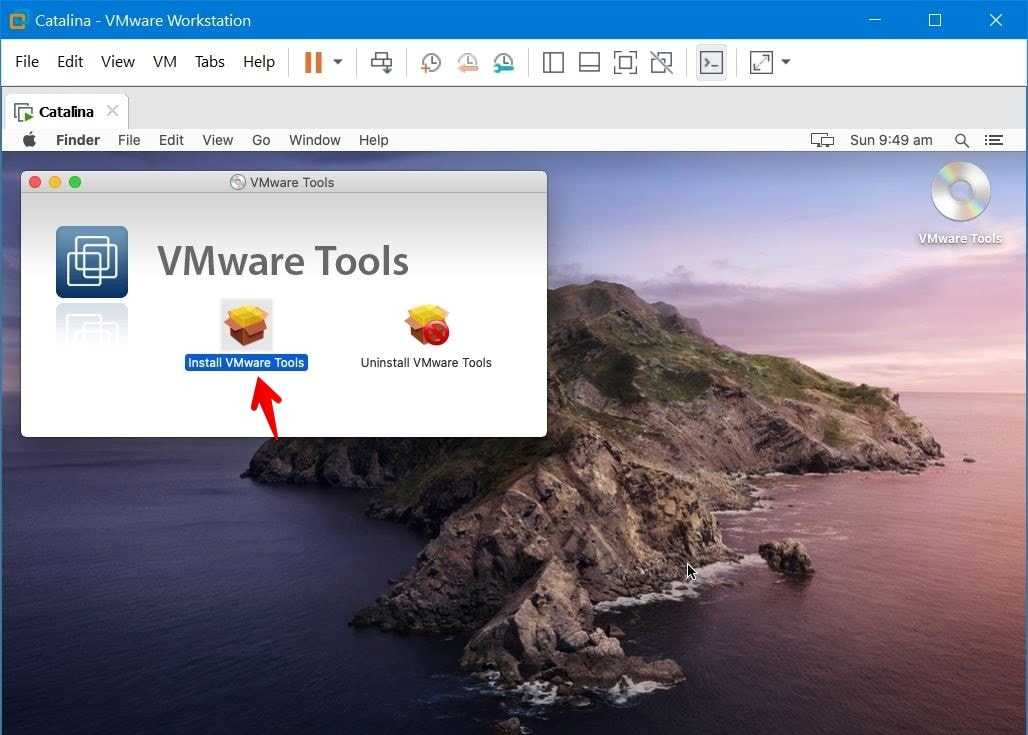The image size is (1028, 735).
Task: Close the VMware Tools Finder window
Action: [35, 182]
